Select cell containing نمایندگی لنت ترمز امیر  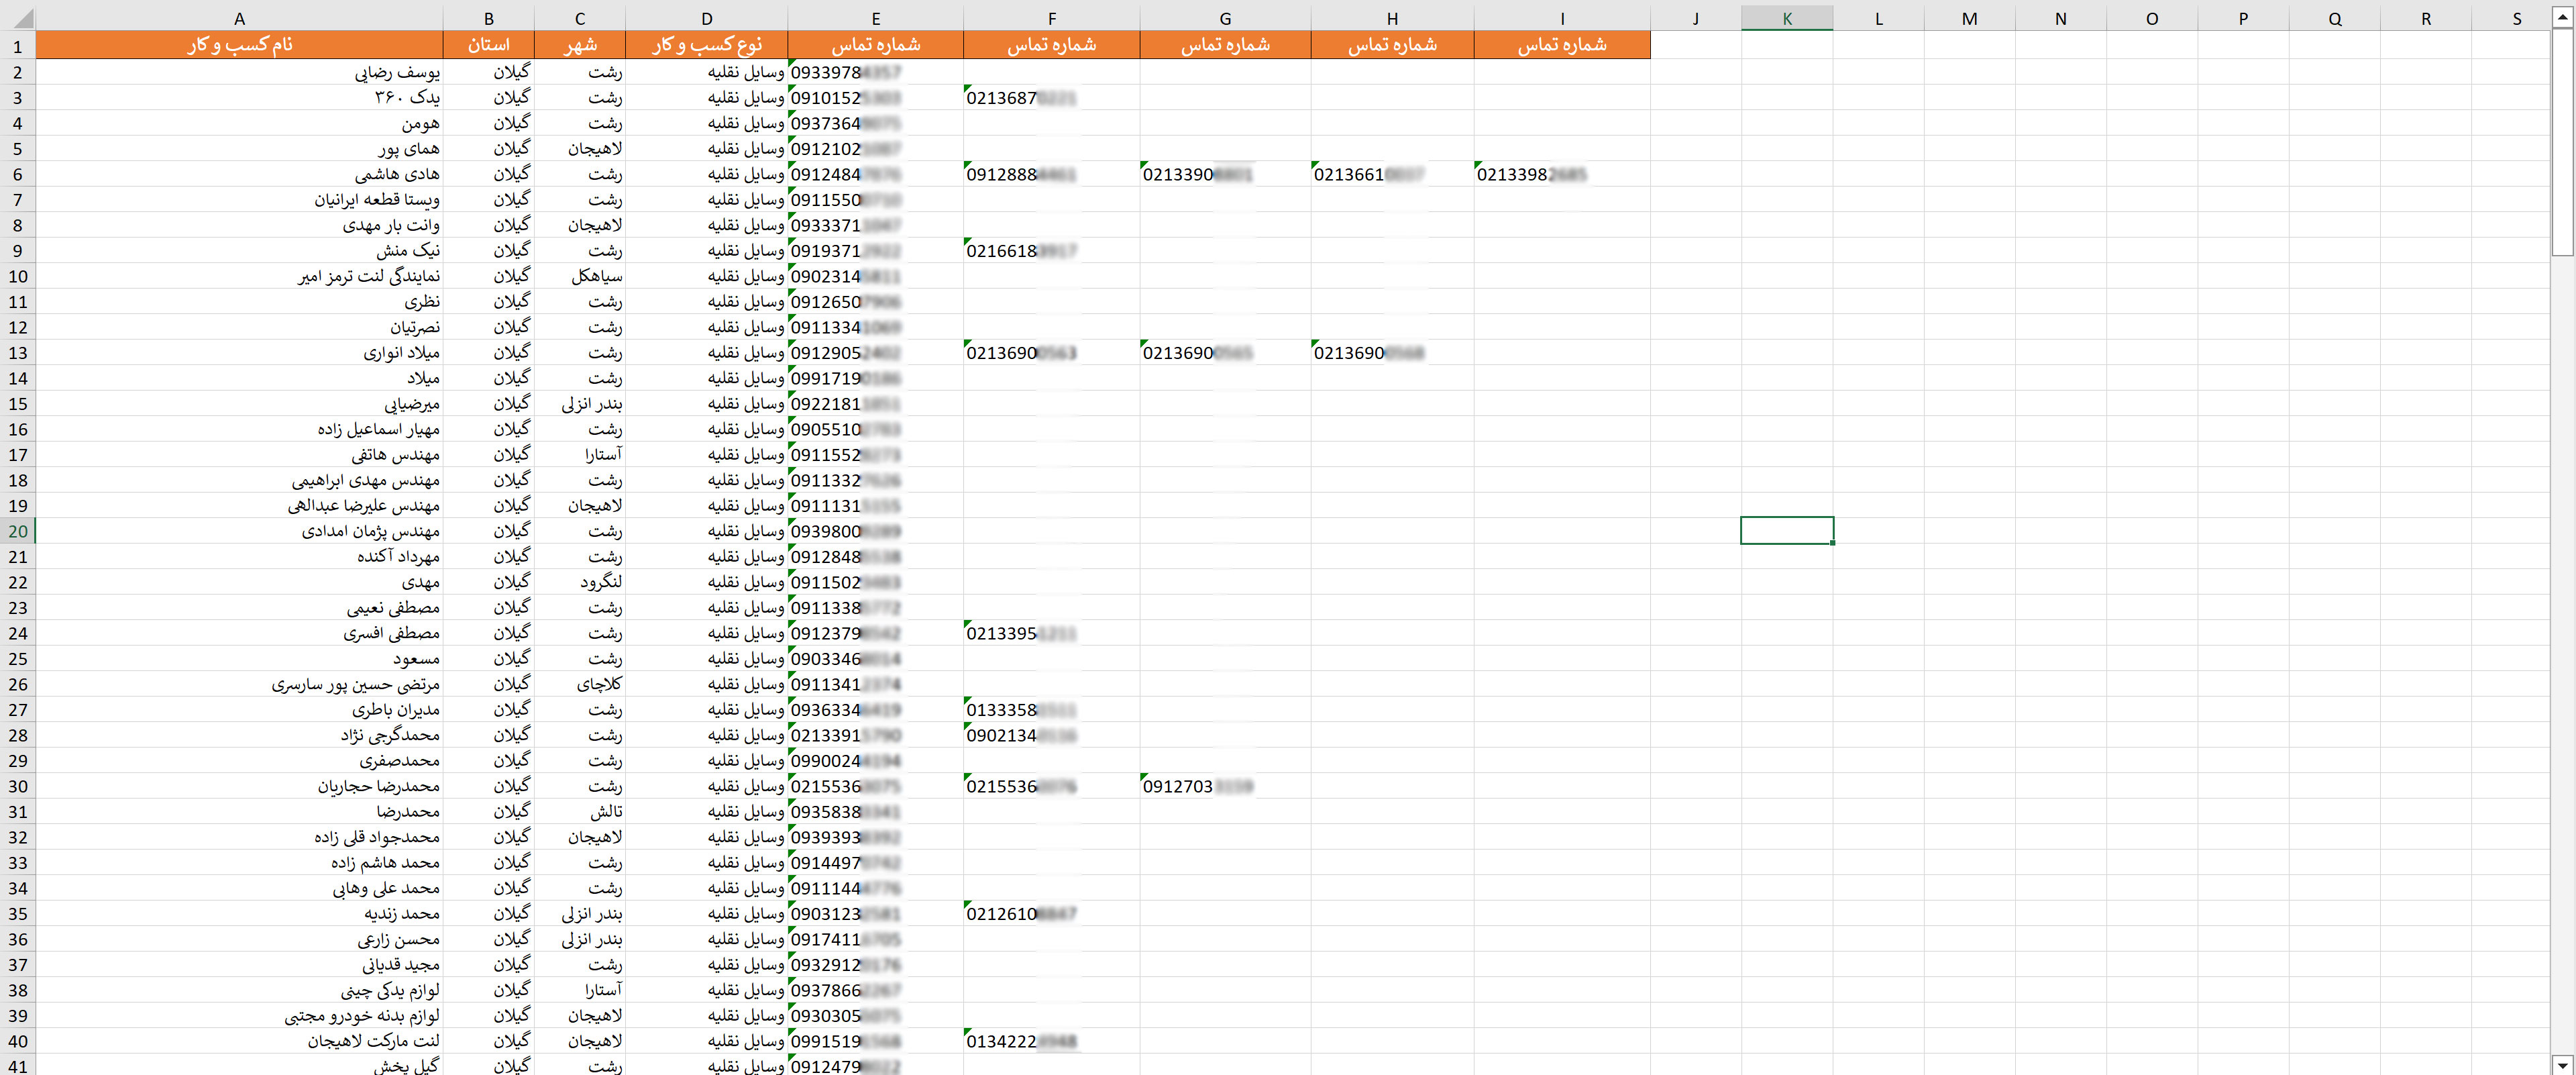[239, 276]
